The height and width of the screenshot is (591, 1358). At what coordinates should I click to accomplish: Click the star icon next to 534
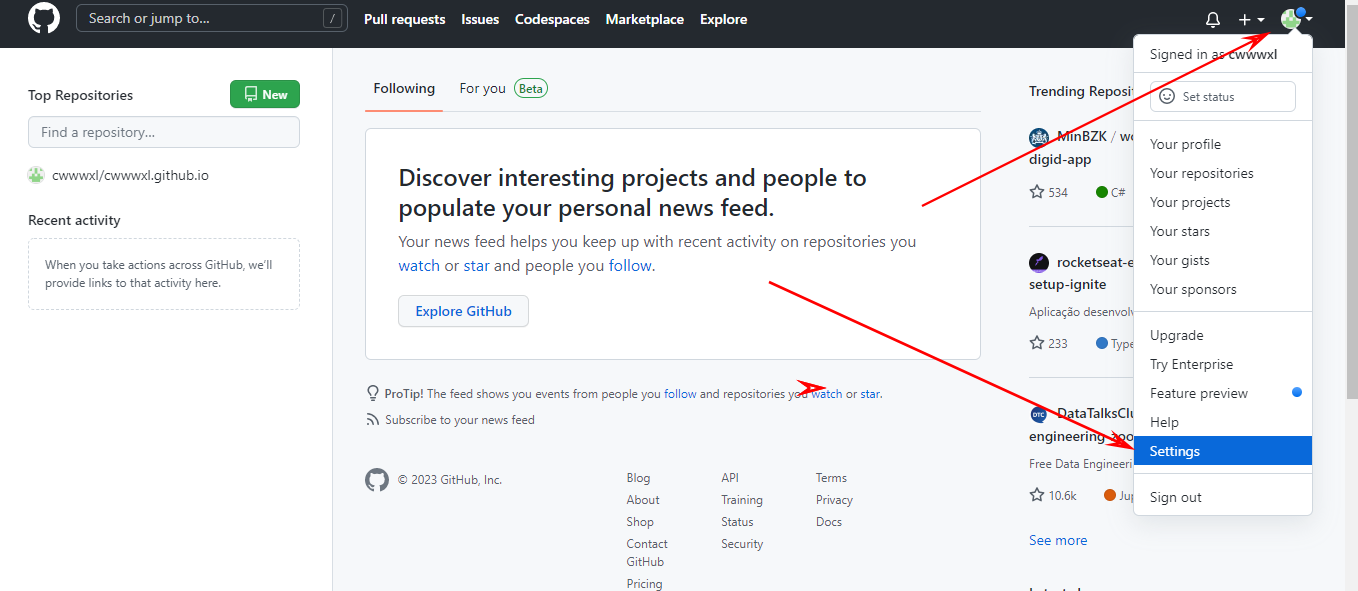[x=1037, y=192]
